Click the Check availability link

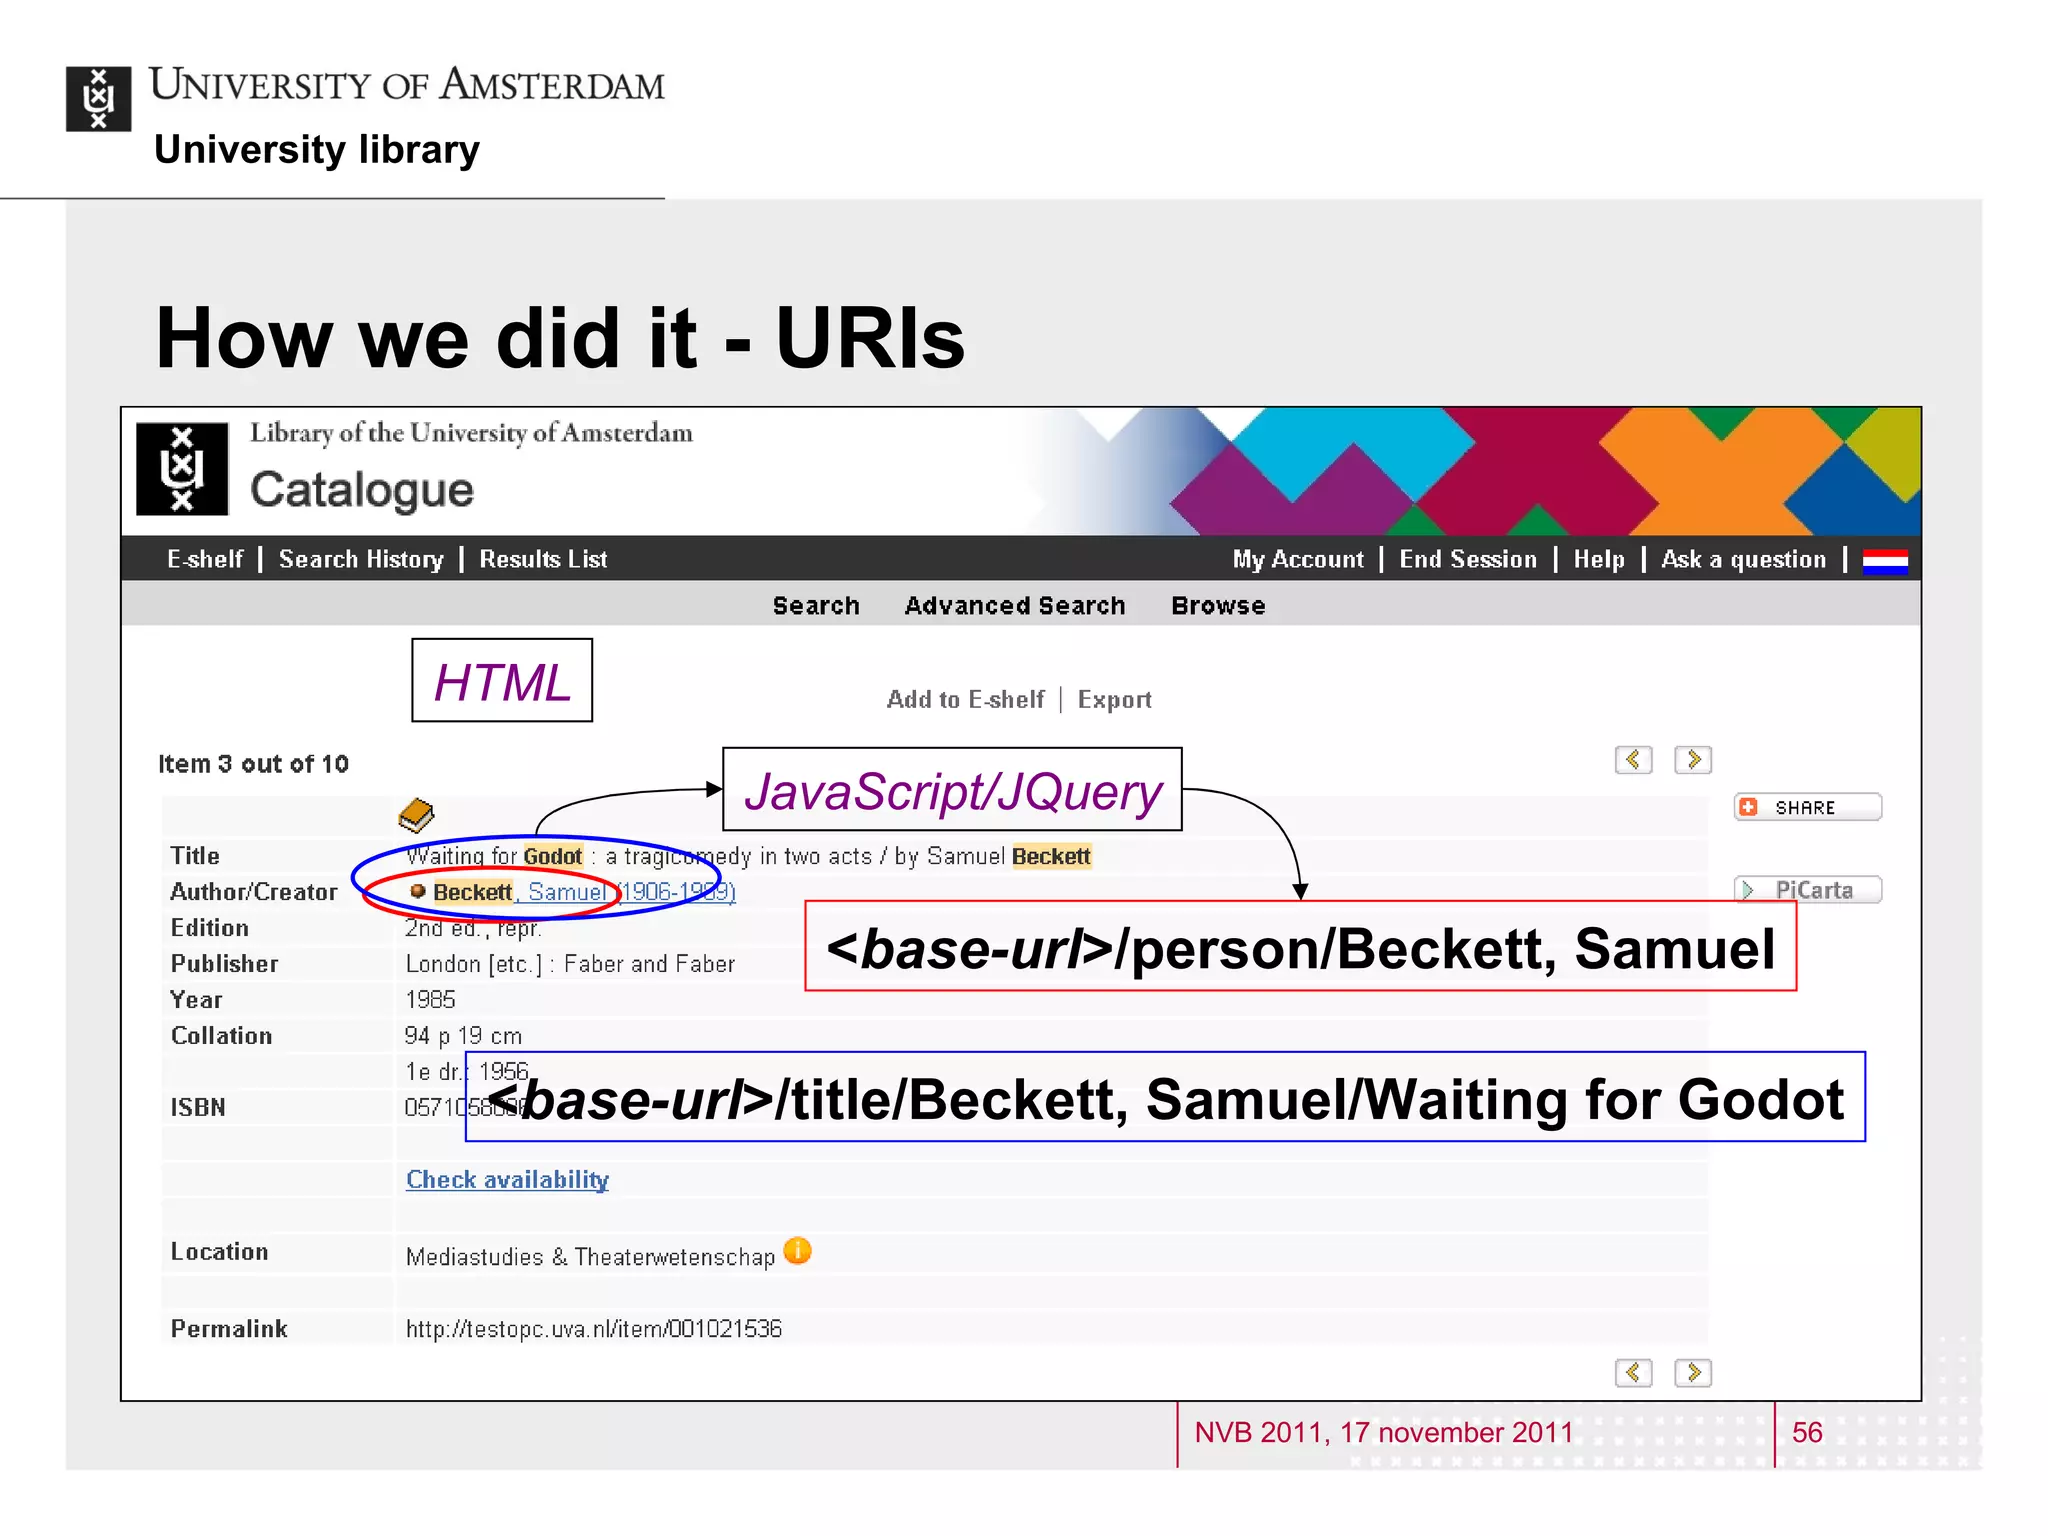pos(507,1180)
